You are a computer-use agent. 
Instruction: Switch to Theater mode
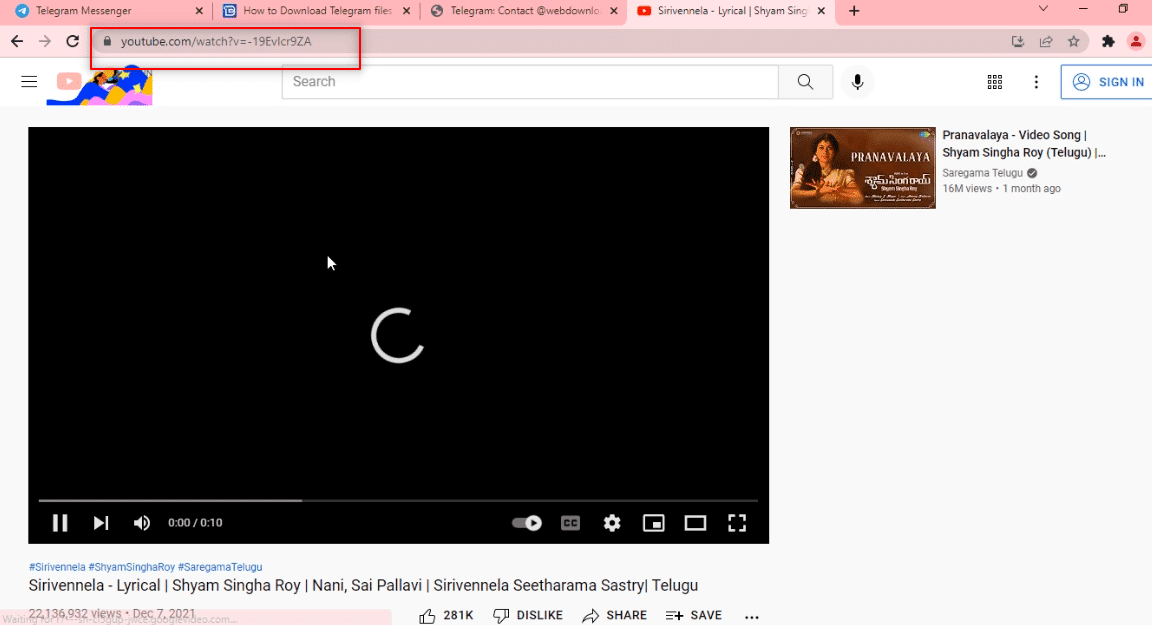tap(695, 522)
